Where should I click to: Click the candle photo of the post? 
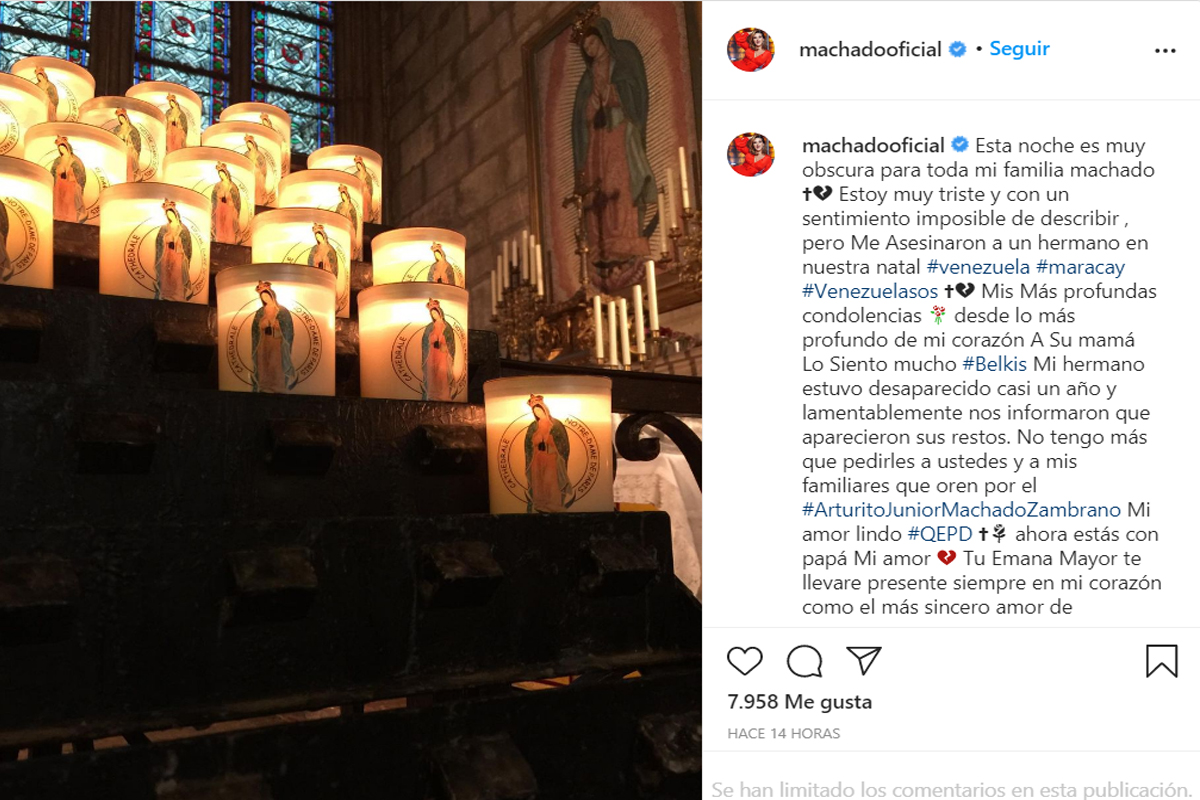click(x=350, y=400)
